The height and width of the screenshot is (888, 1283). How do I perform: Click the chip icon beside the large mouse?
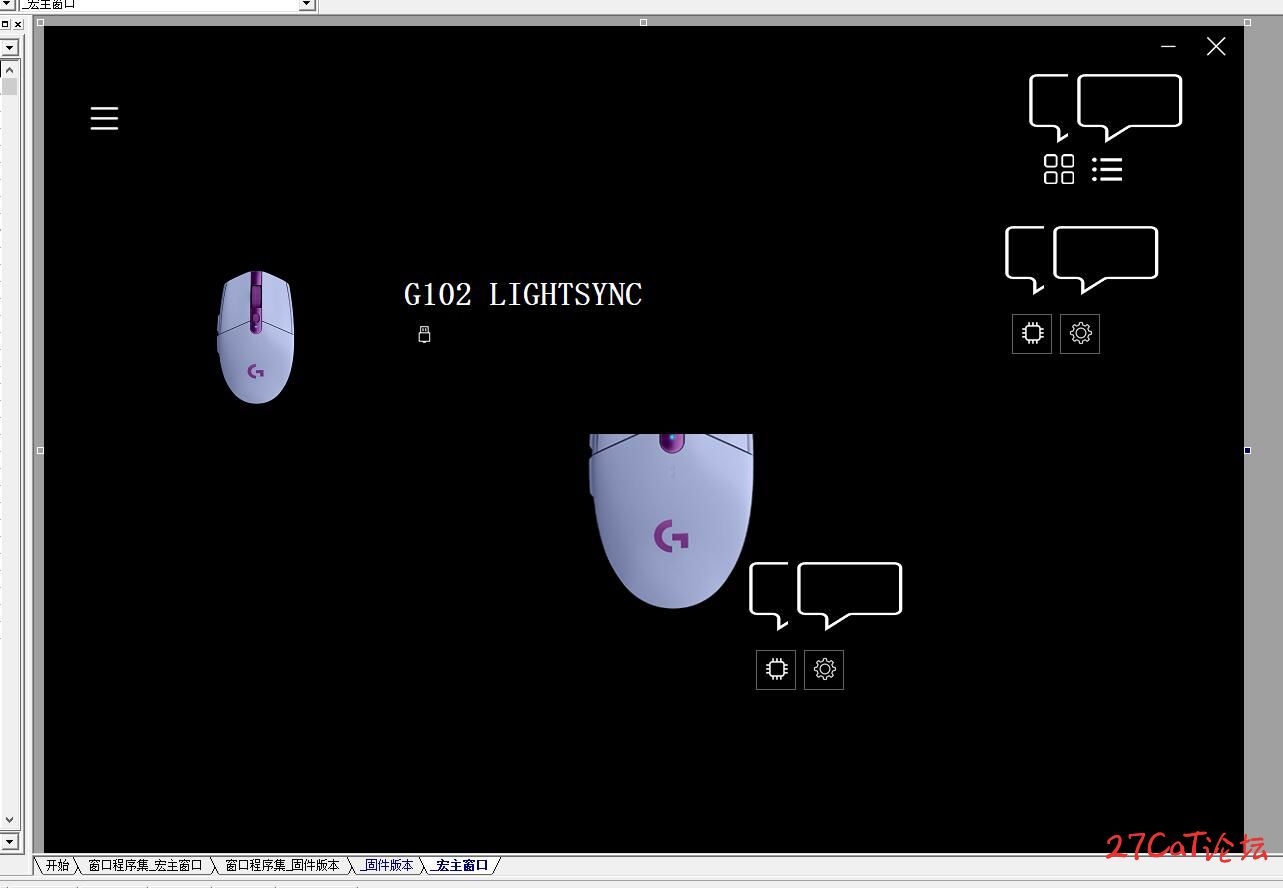pyautogui.click(x=776, y=669)
